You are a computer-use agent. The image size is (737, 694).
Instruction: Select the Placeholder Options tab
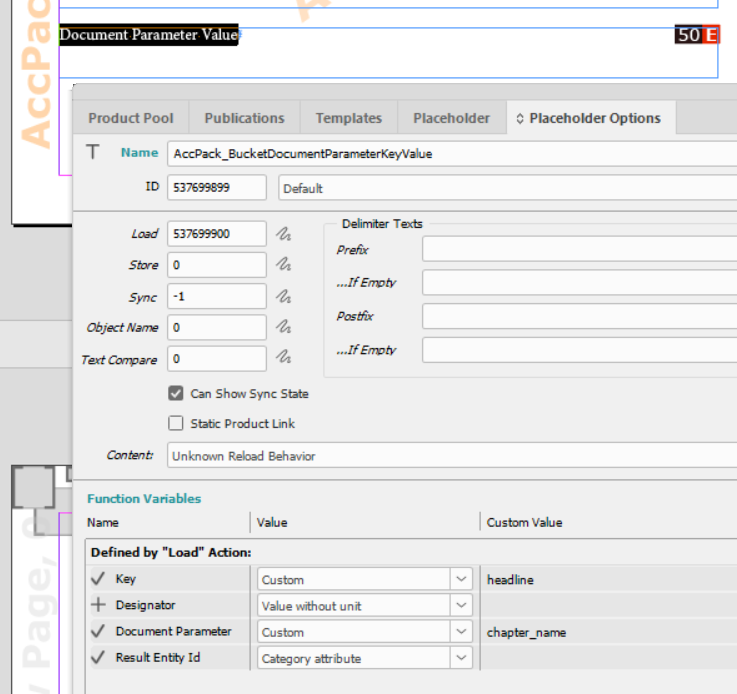coord(591,118)
